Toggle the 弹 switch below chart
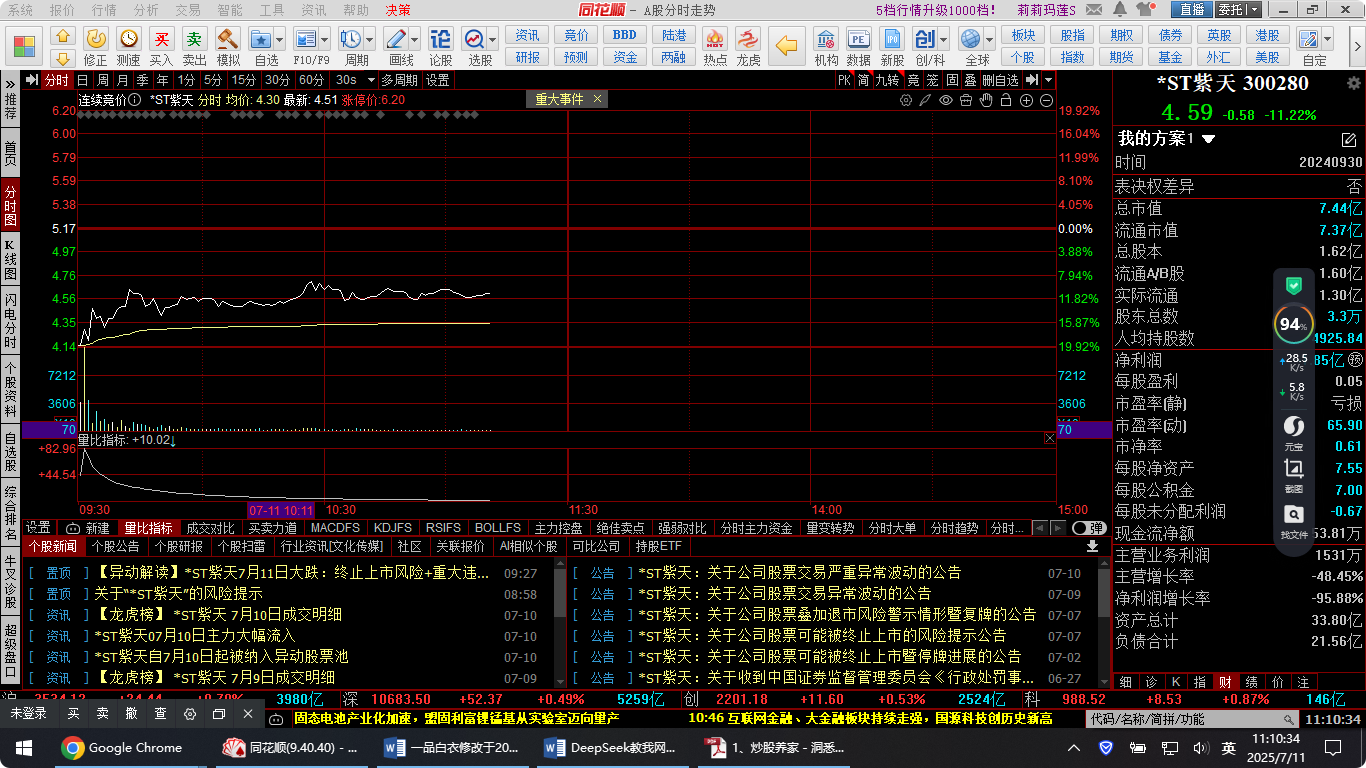The image size is (1366, 768). pos(1088,528)
